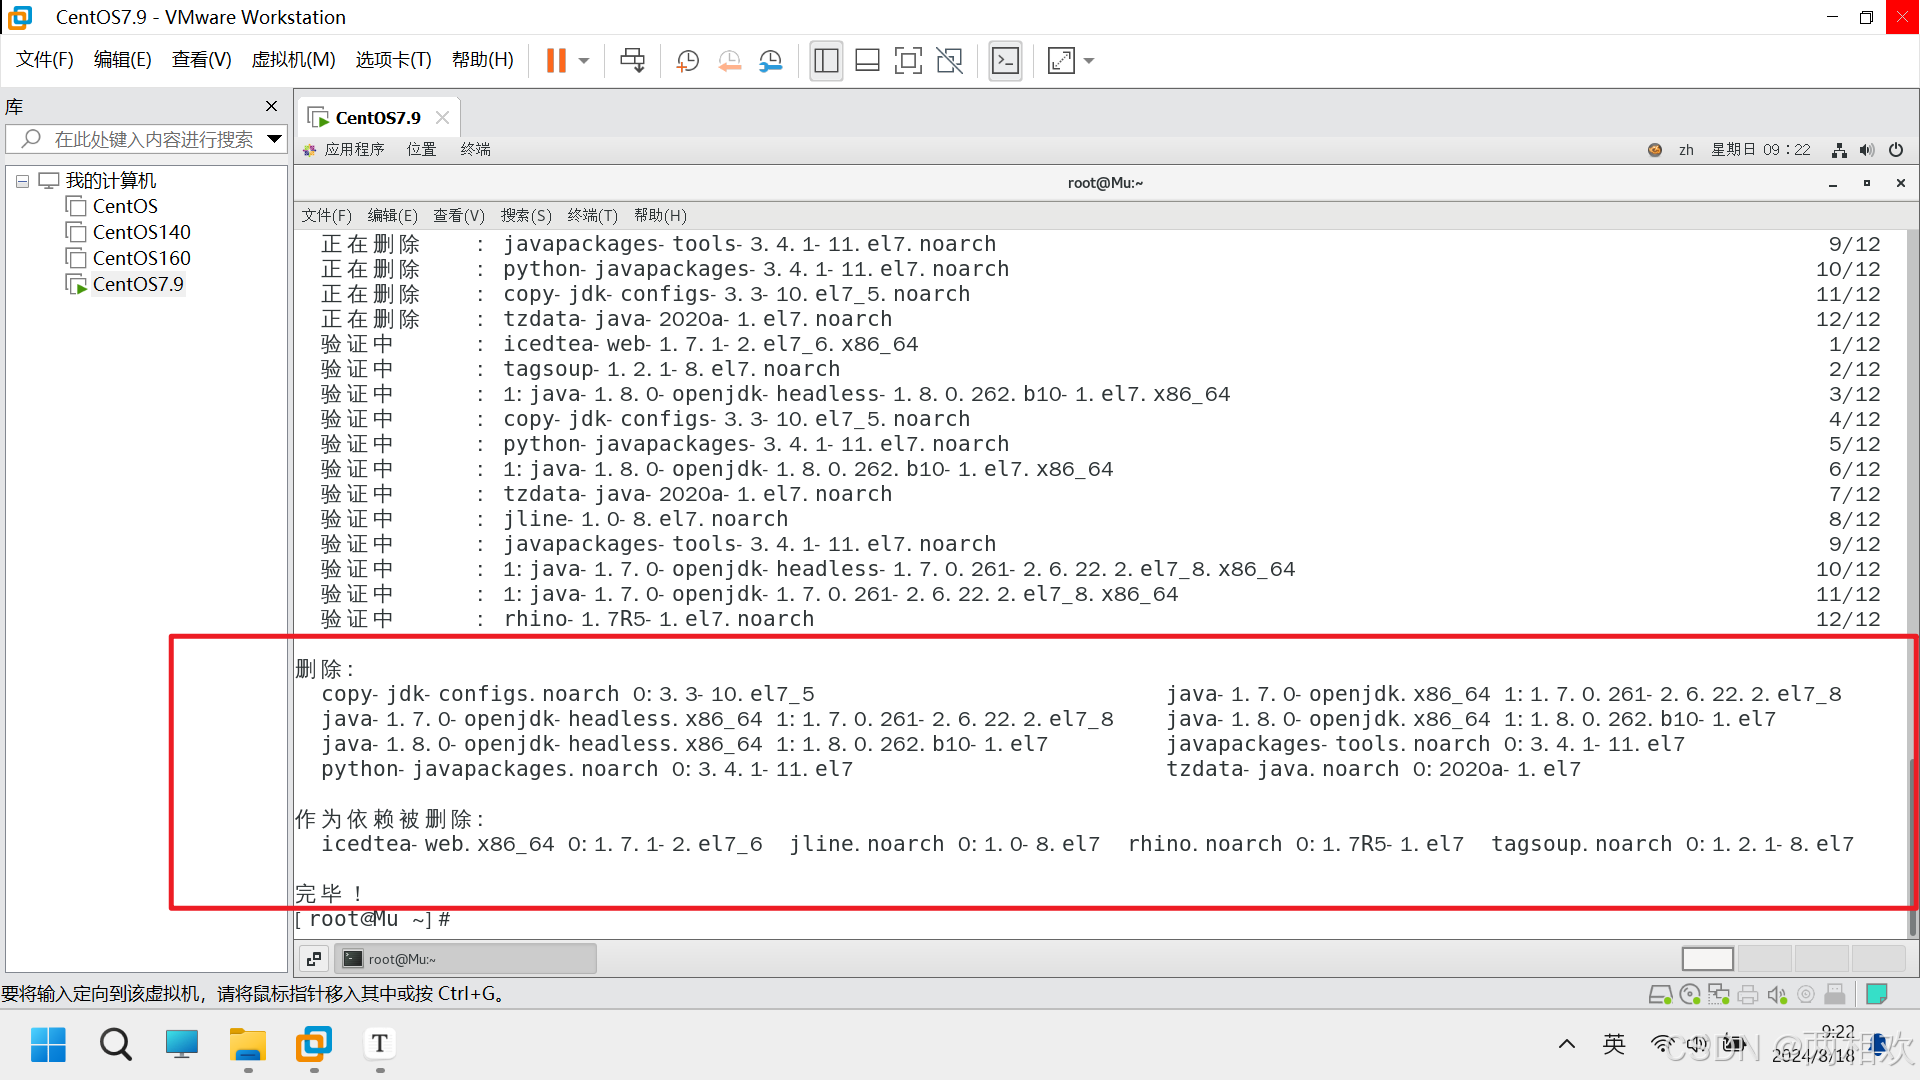Expand the library search filter dropdown
Screen dimensions: 1920x1080
click(x=274, y=139)
